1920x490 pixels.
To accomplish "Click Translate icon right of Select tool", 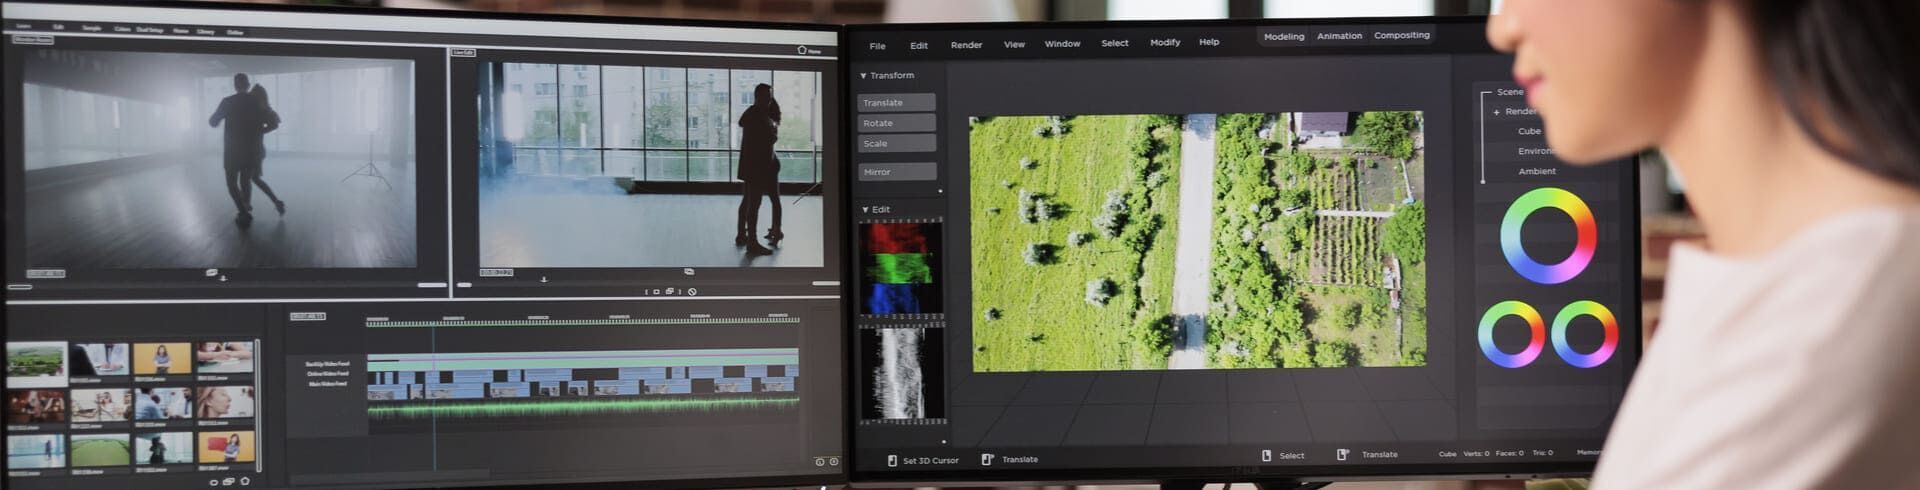I will coord(1343,455).
